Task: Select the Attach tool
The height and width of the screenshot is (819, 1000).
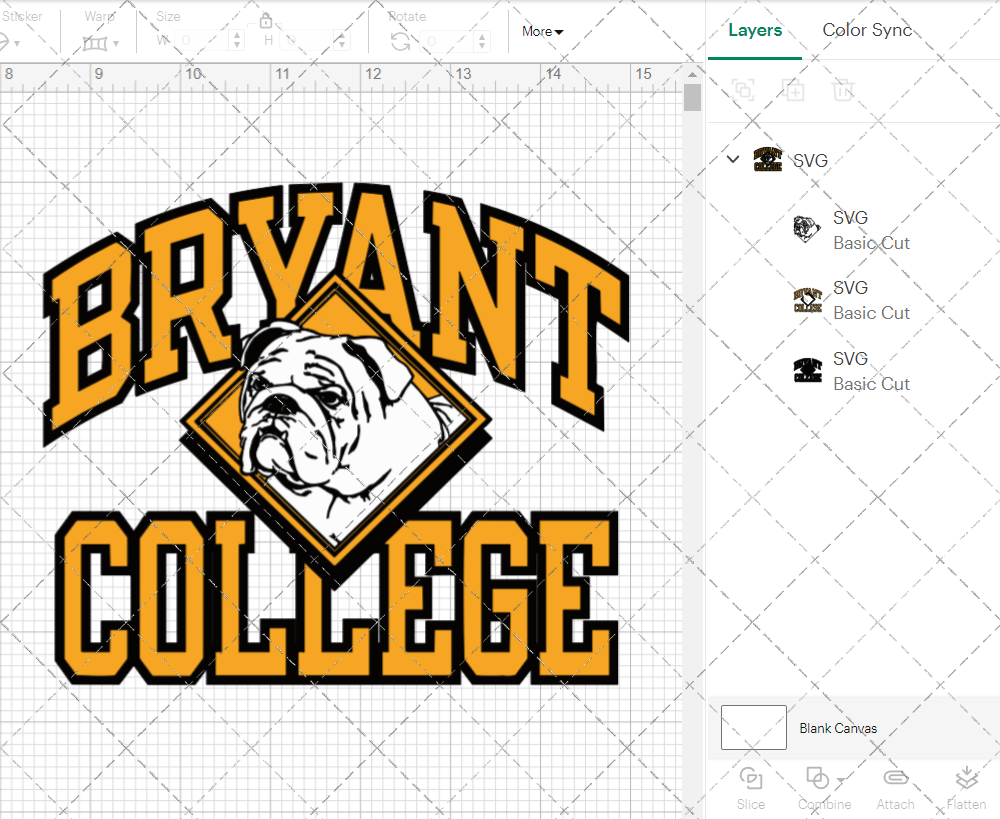Action: pos(895,788)
